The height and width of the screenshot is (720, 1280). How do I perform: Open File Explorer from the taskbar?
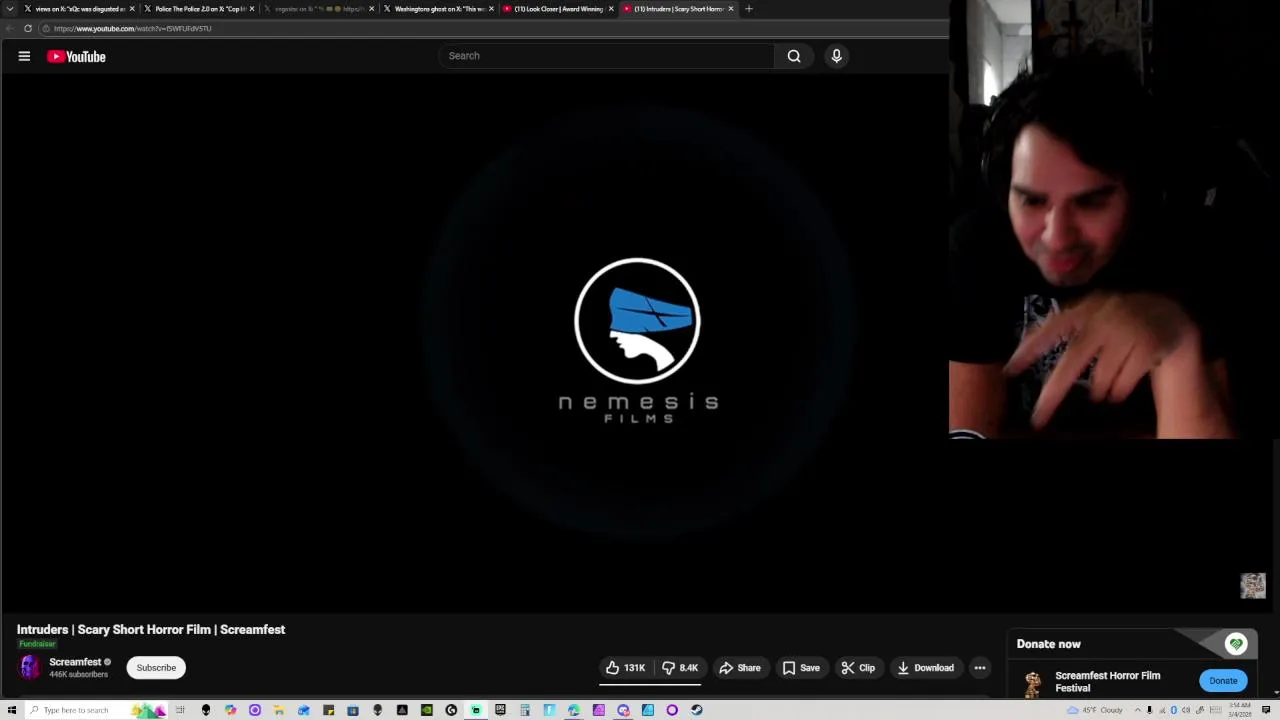point(278,710)
